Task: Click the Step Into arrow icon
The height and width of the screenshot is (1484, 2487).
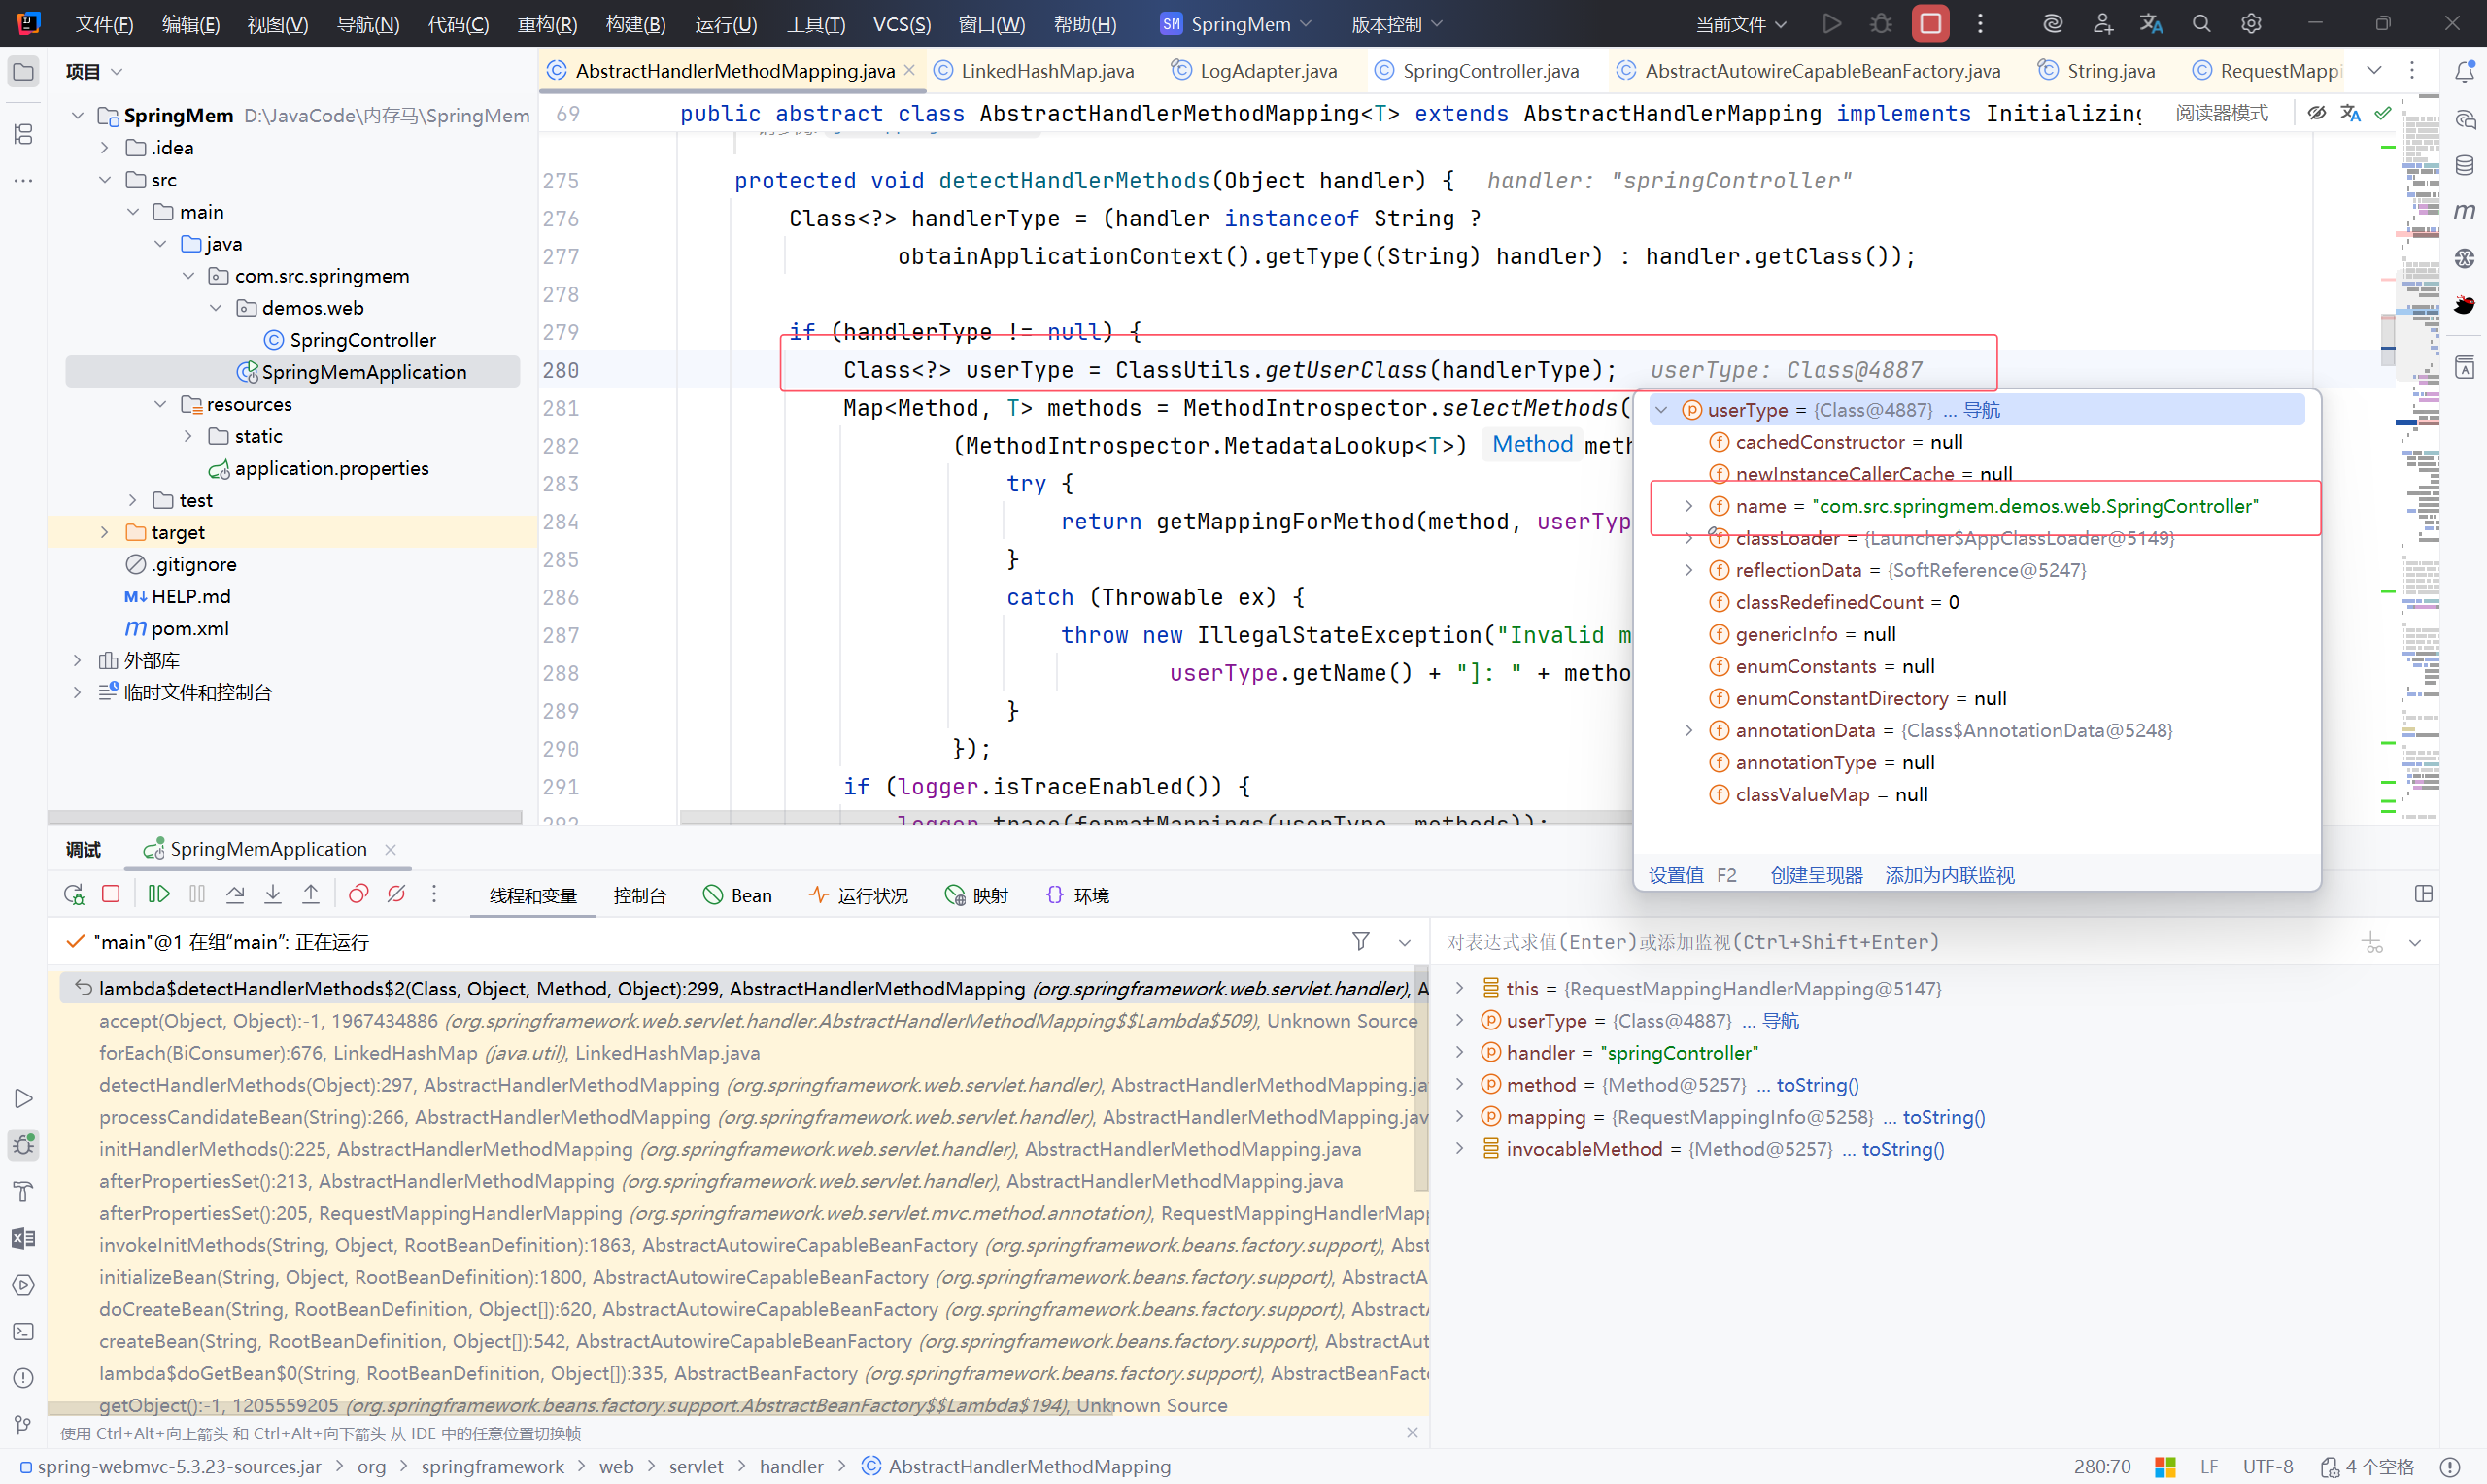Action: click(273, 894)
